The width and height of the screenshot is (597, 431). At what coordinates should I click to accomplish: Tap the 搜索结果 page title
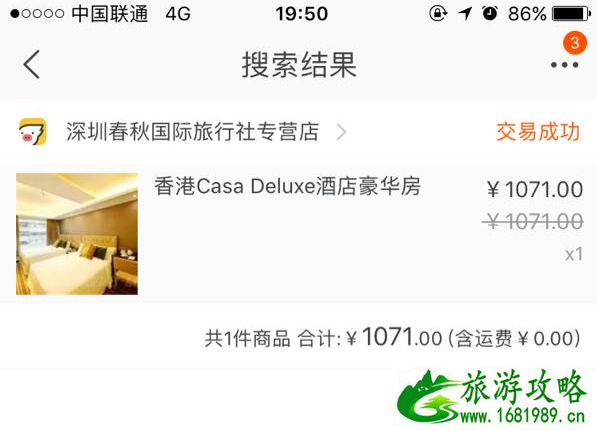coord(299,65)
